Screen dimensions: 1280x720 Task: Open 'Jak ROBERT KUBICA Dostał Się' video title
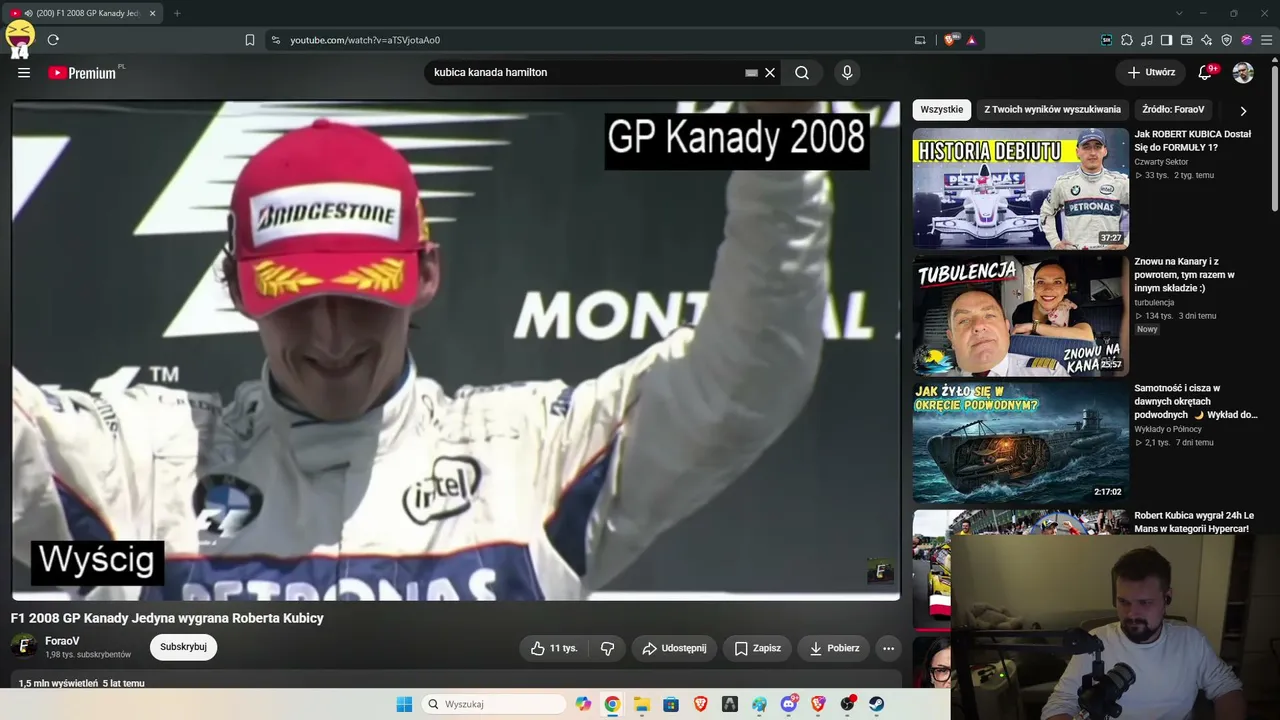click(x=1193, y=140)
